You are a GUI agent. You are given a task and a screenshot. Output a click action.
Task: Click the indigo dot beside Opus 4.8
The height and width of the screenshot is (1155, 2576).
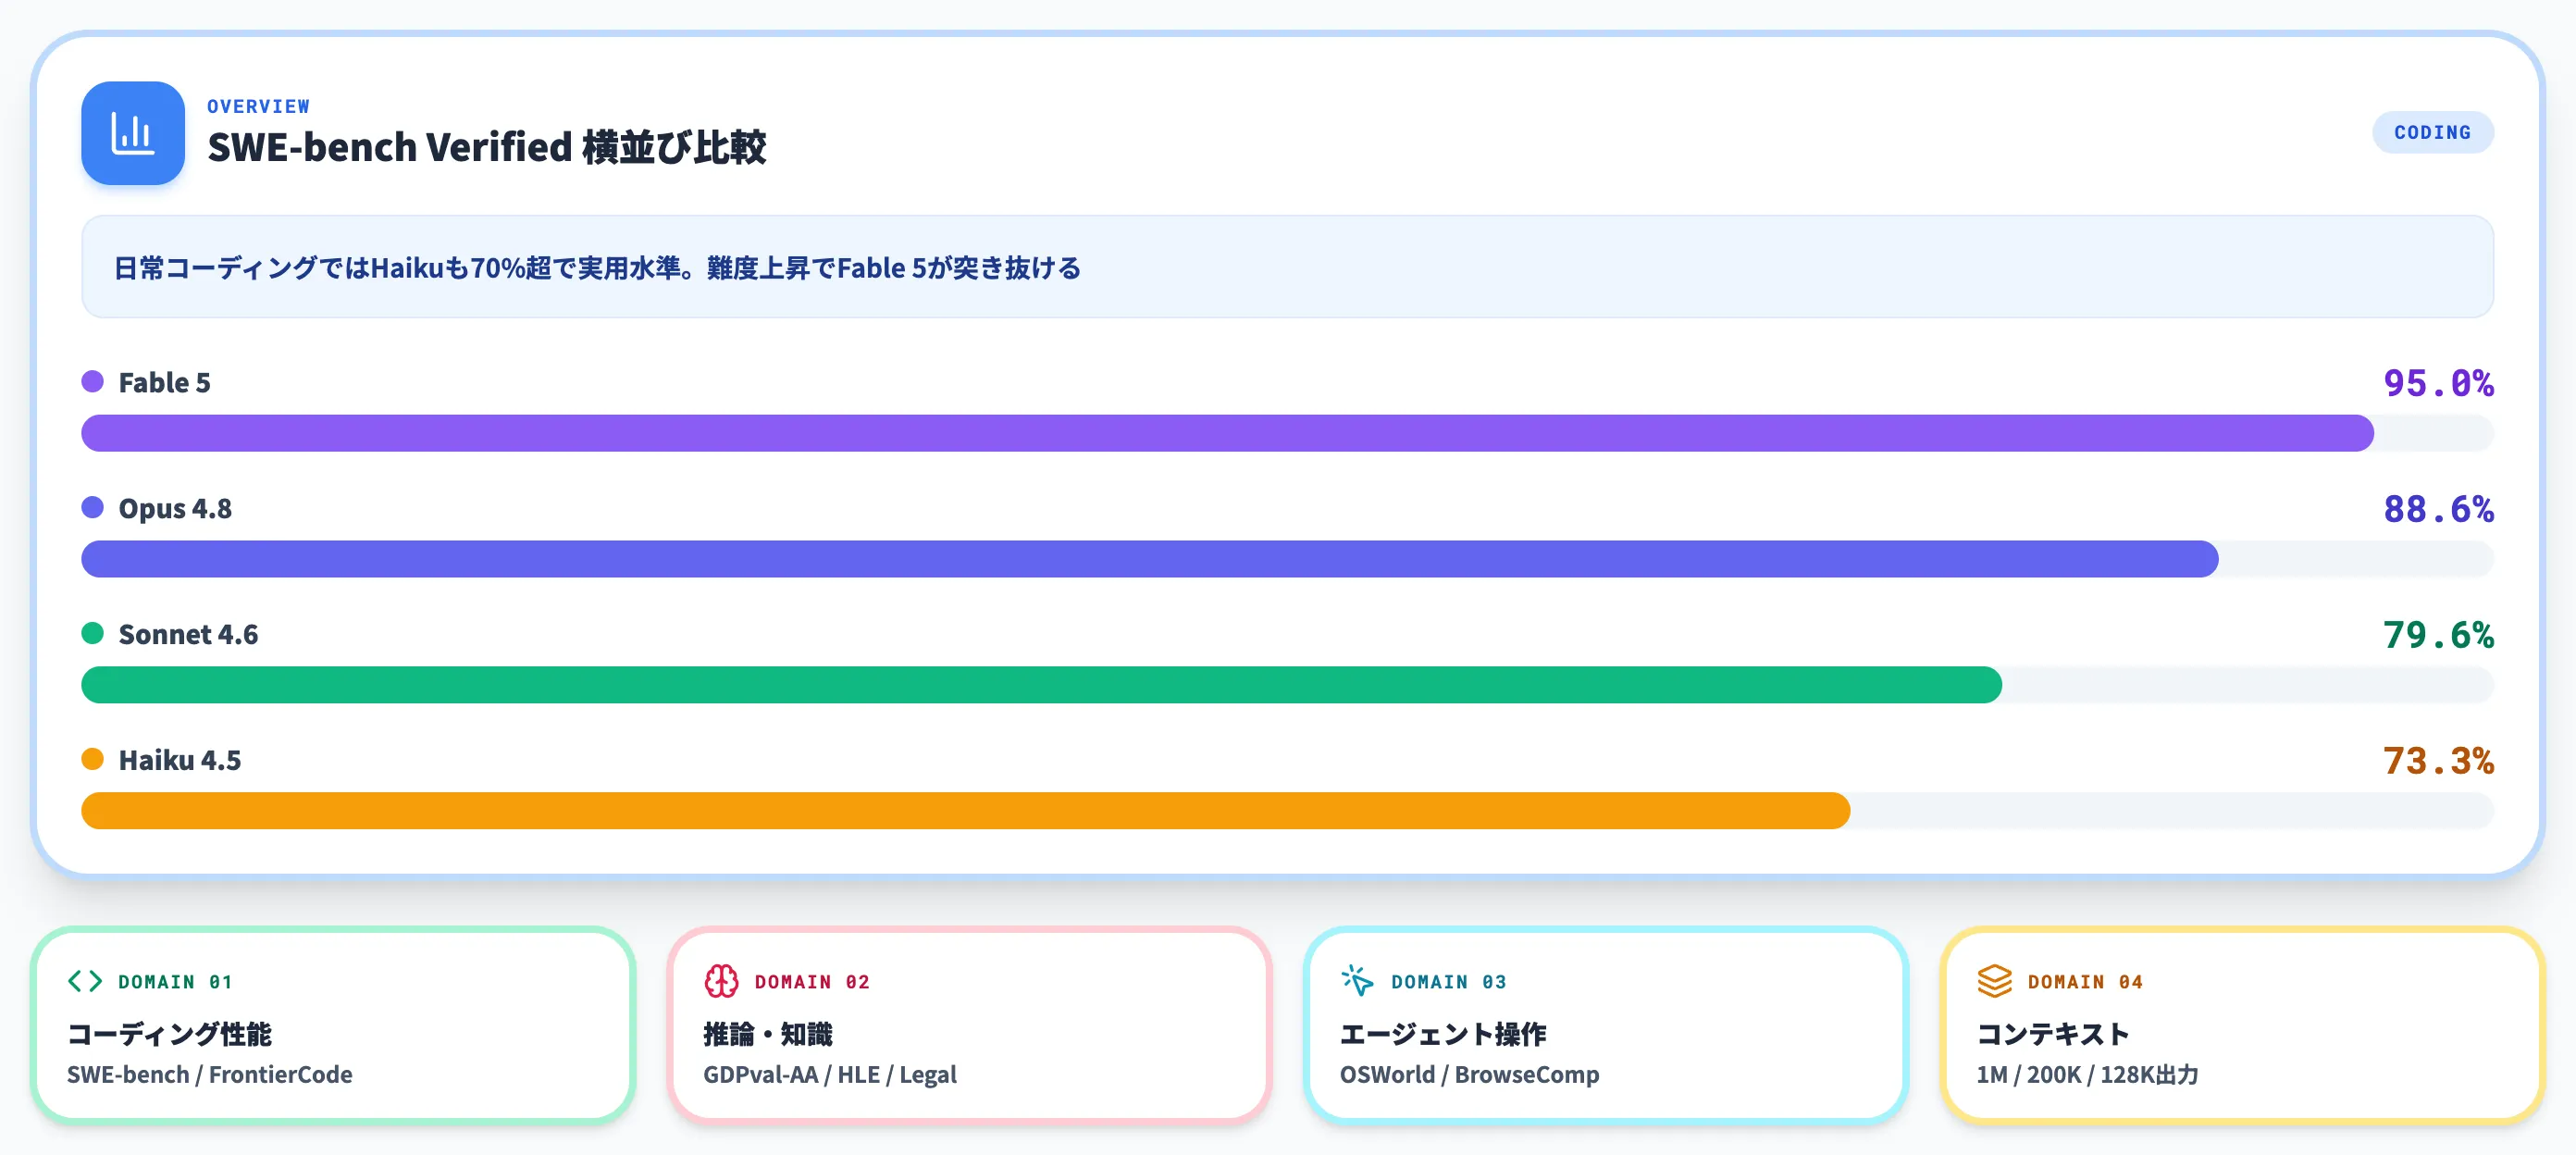click(x=93, y=508)
